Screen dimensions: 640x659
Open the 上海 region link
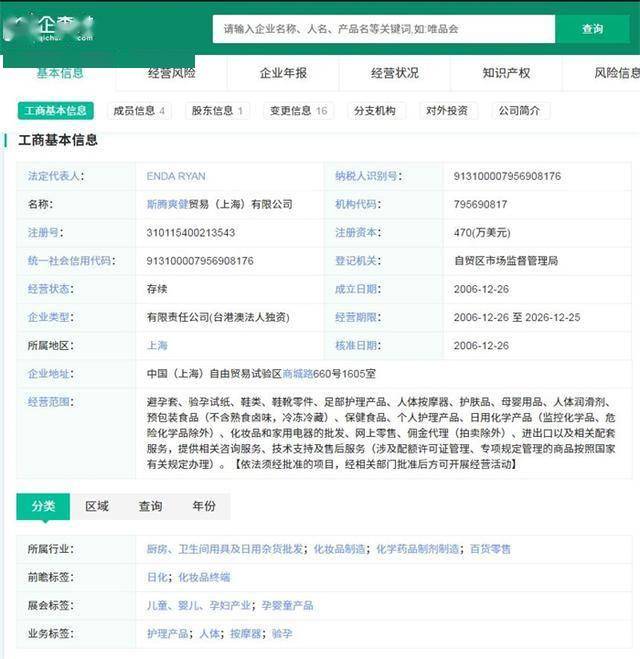157,345
